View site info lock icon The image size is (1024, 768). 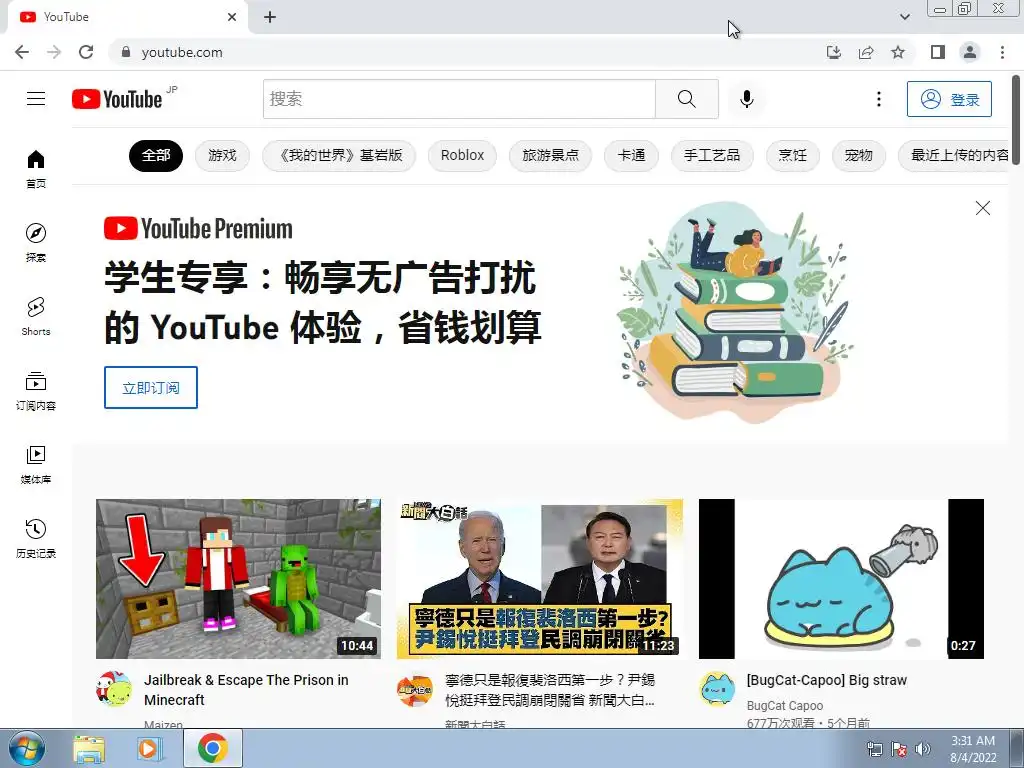[x=126, y=52]
